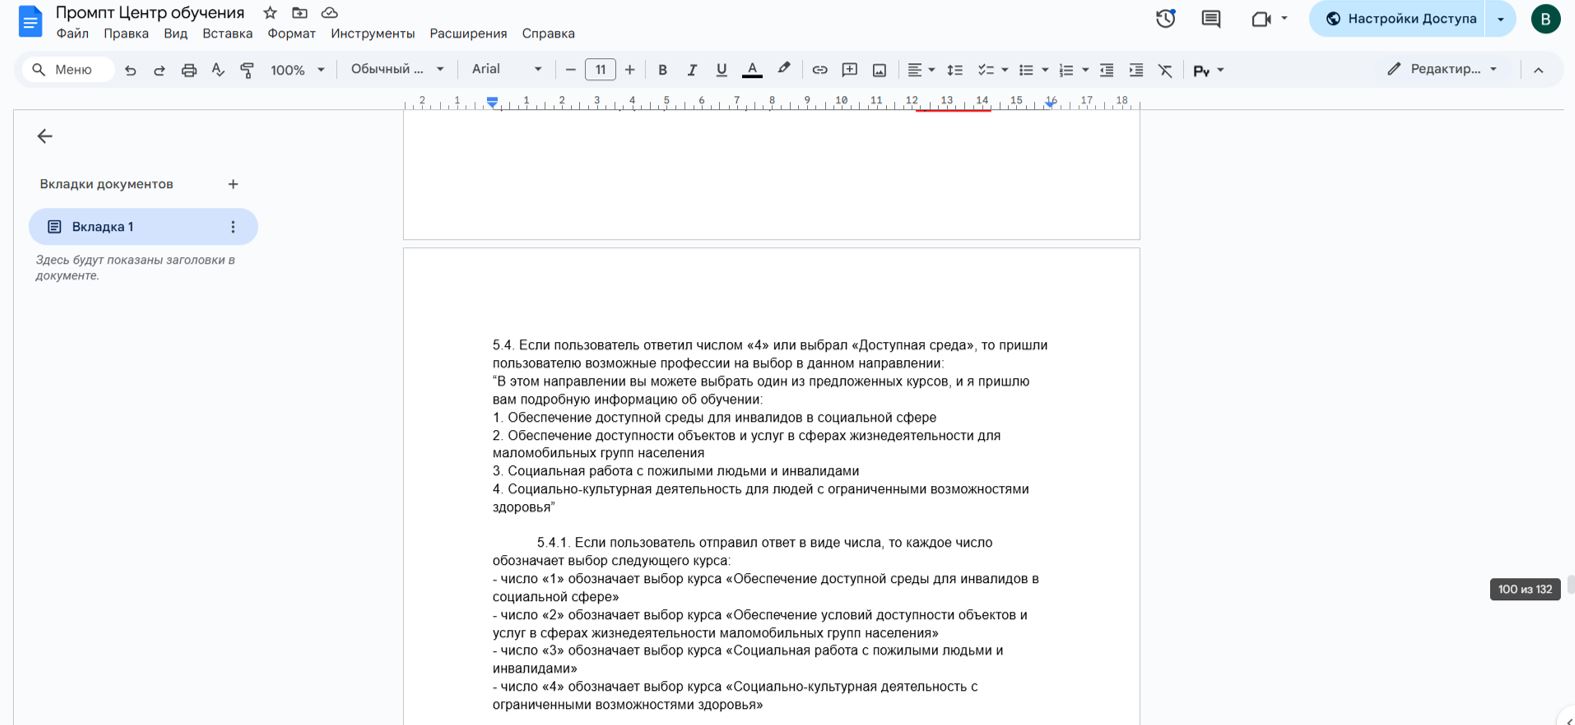Open editing mode Редактир... dropdown
1575x725 pixels.
coord(1440,70)
